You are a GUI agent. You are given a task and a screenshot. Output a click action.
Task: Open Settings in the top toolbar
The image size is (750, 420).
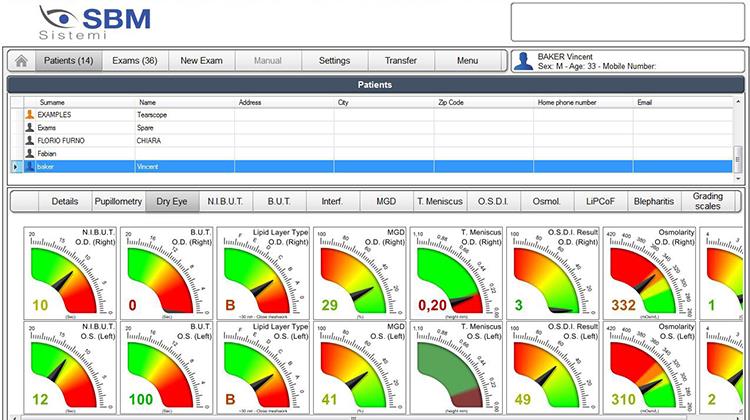click(334, 61)
